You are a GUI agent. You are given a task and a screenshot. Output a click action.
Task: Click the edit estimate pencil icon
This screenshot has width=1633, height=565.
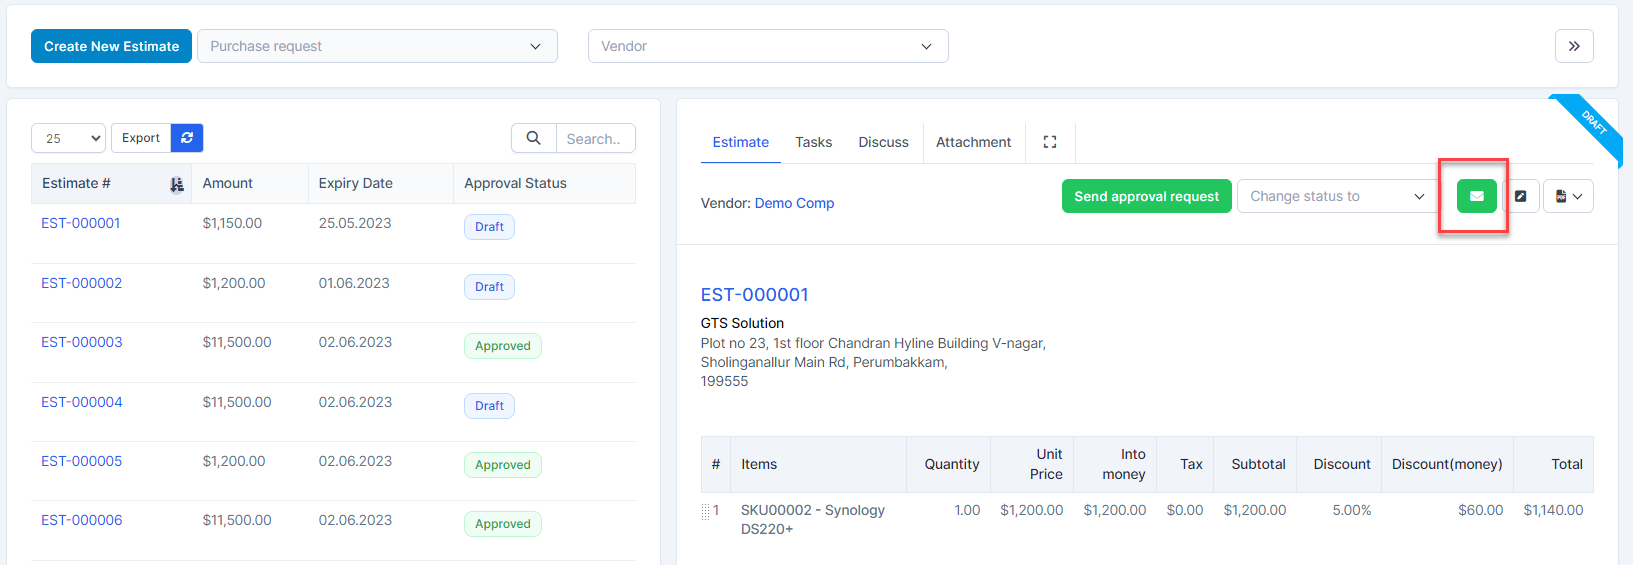(x=1520, y=196)
